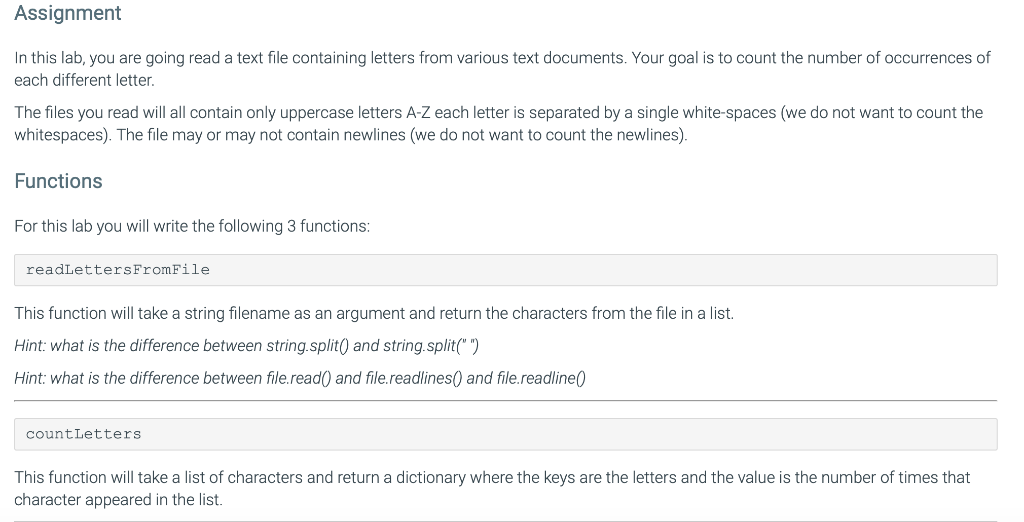
Task: Click the horizontal divider above countLetters
Action: 505,401
